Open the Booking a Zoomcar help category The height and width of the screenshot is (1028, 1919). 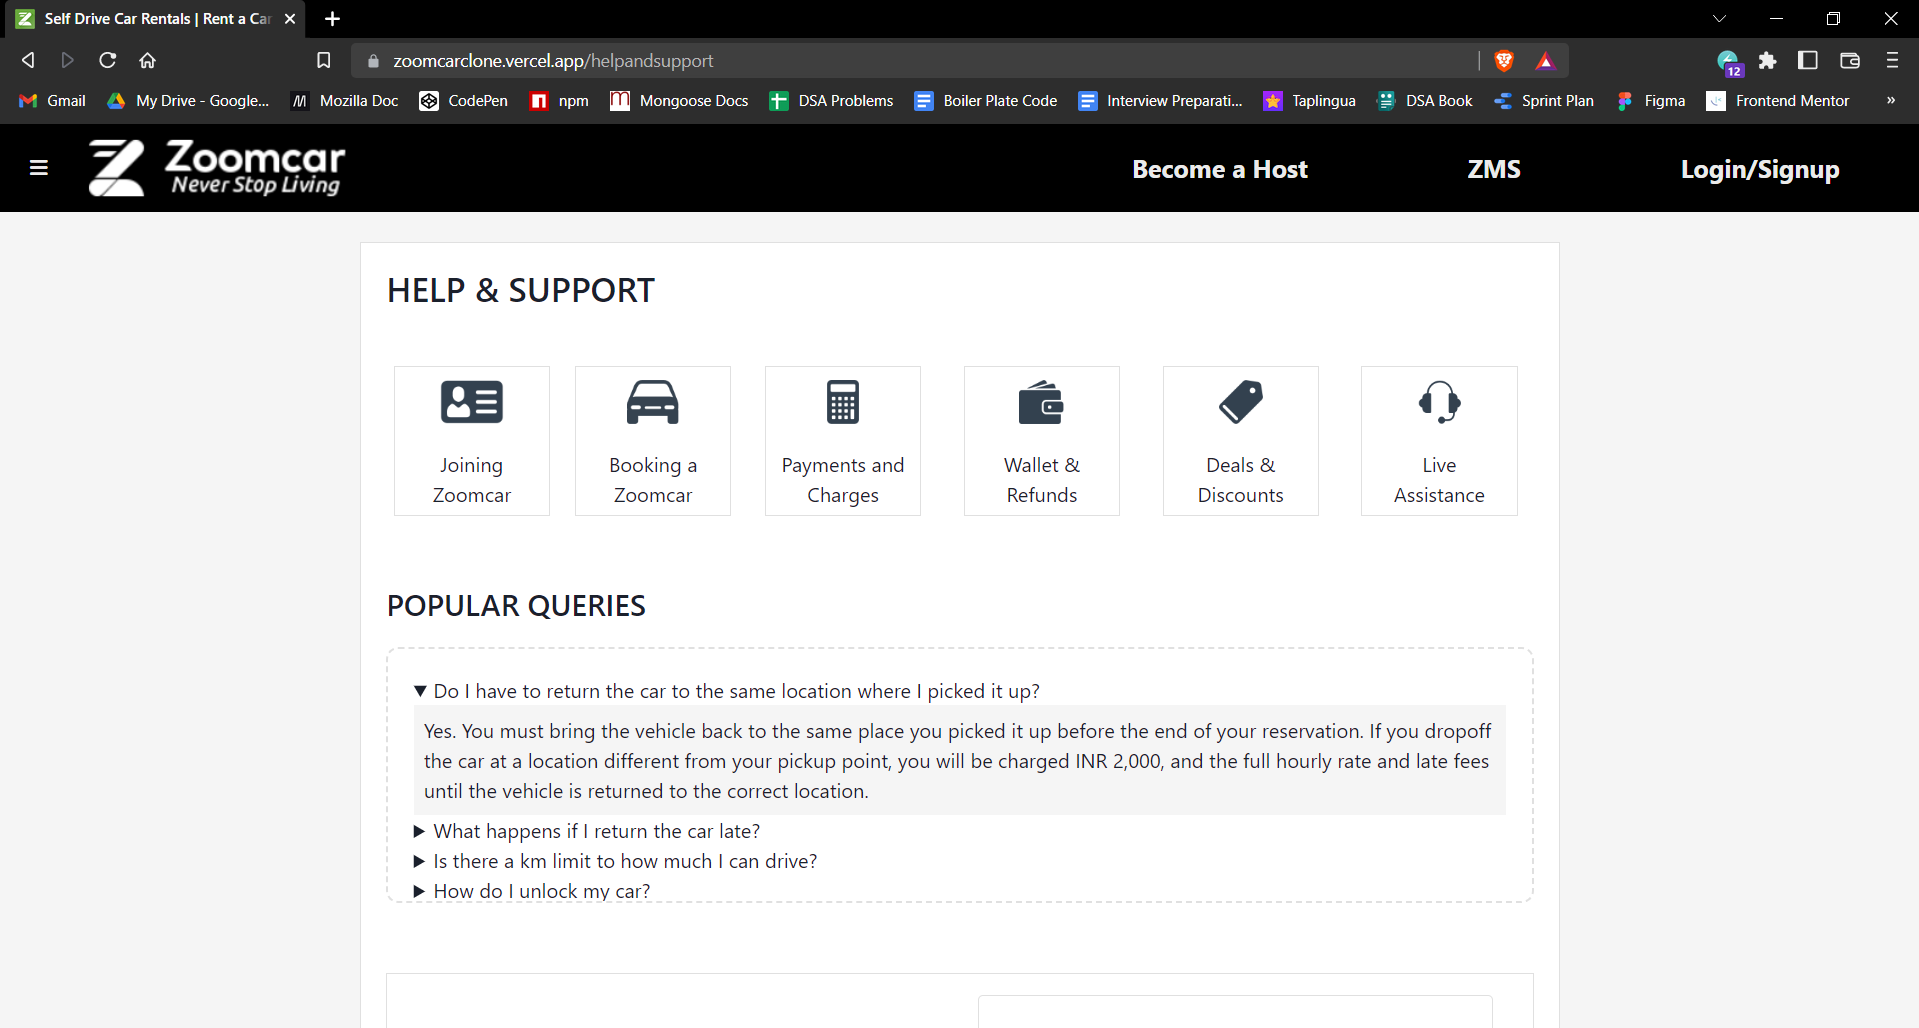pyautogui.click(x=653, y=441)
